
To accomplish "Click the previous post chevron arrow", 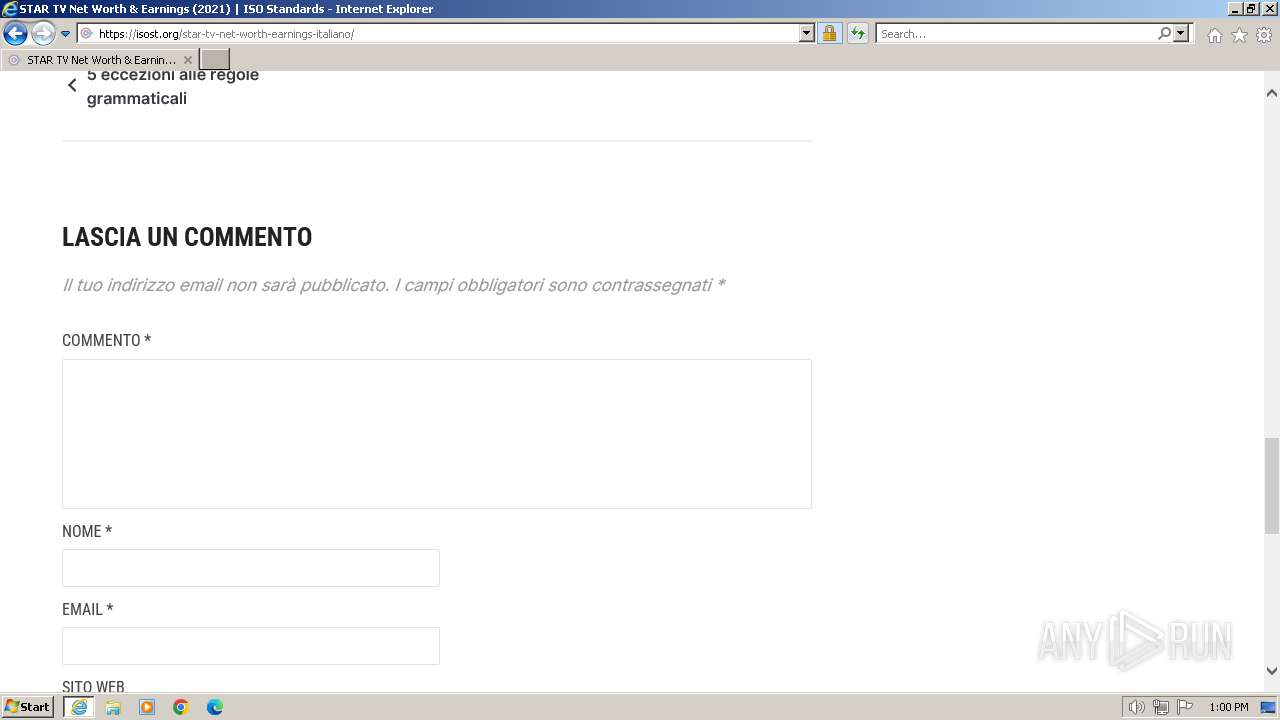I will (72, 86).
